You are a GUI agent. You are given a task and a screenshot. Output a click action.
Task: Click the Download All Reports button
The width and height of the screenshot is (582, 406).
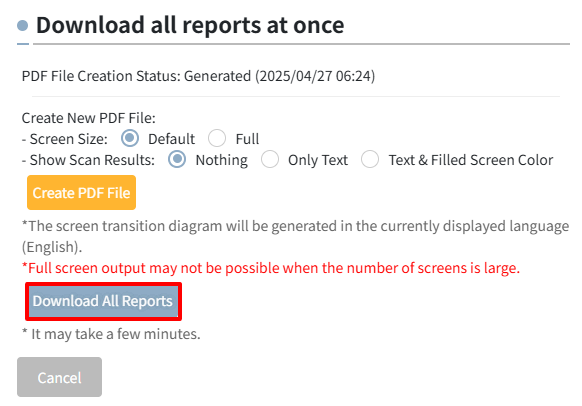103,301
